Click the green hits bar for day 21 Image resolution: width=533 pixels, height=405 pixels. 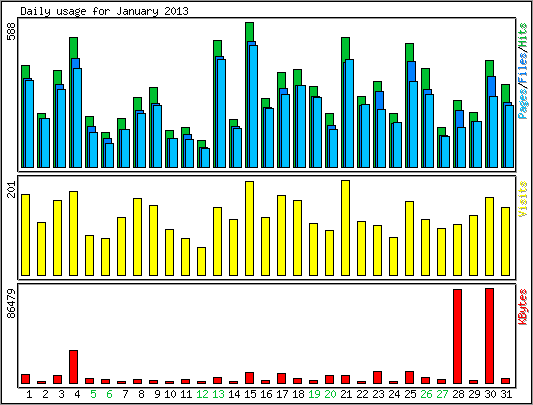[345, 48]
